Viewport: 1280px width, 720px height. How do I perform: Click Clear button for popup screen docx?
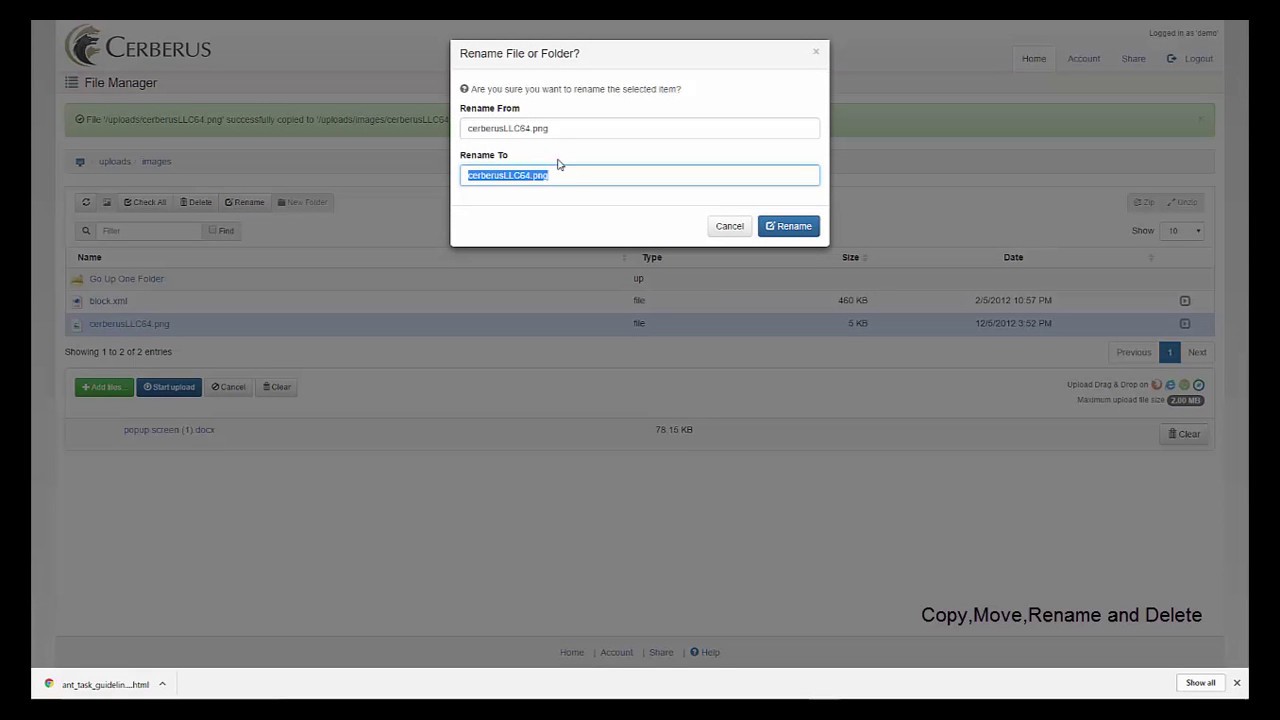pos(1184,434)
